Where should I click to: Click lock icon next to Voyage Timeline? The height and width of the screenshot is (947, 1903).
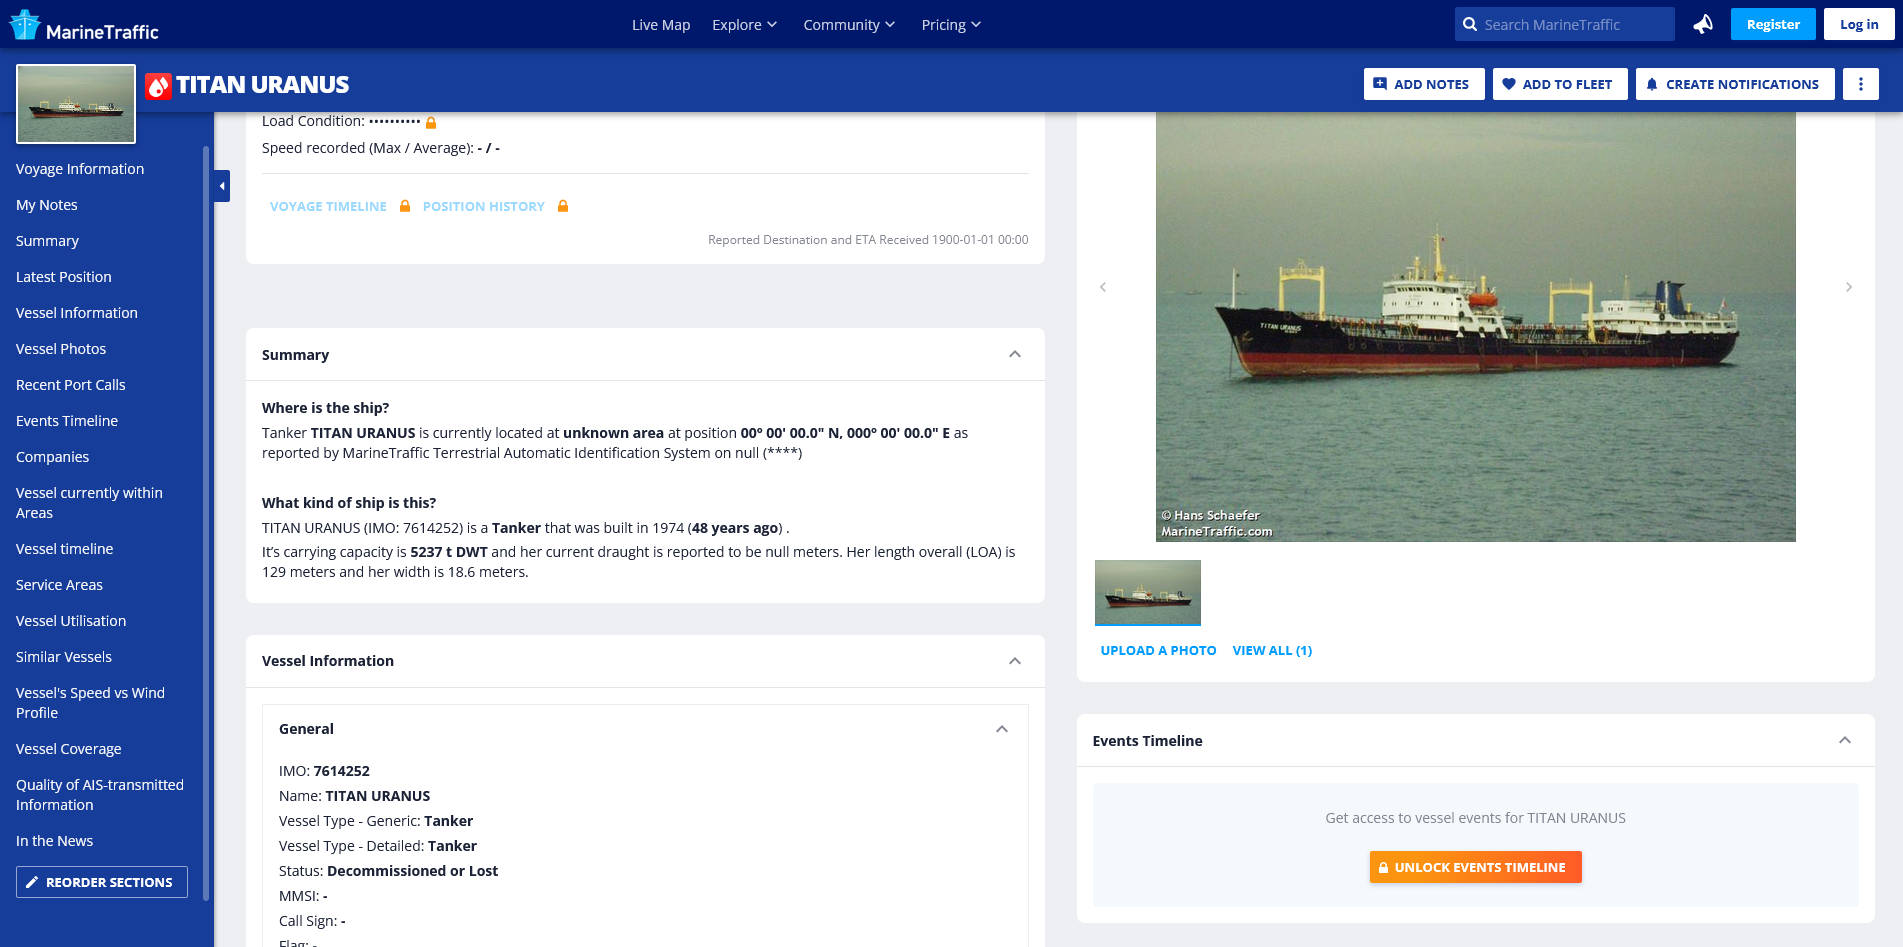[405, 206]
